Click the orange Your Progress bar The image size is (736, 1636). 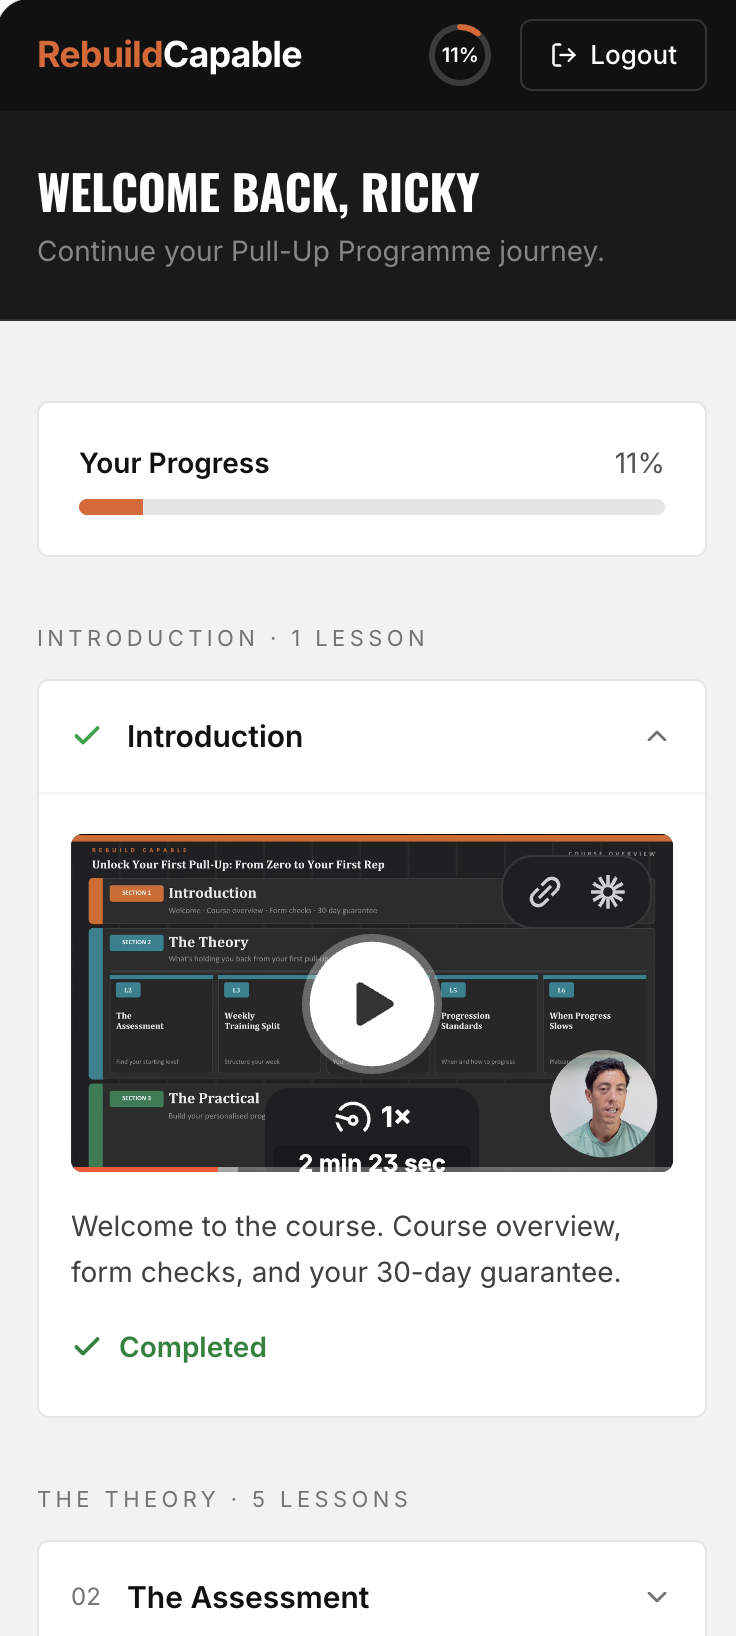[111, 507]
